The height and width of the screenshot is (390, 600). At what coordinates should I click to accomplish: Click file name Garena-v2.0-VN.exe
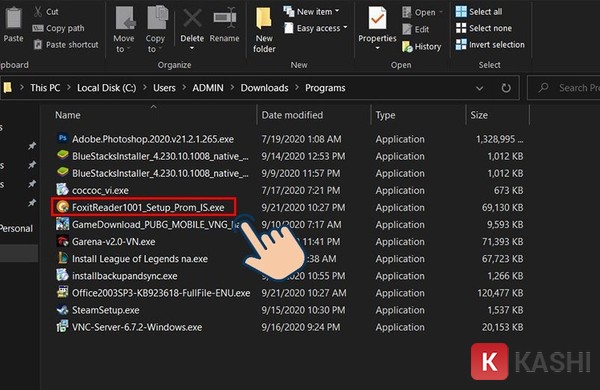pos(114,242)
